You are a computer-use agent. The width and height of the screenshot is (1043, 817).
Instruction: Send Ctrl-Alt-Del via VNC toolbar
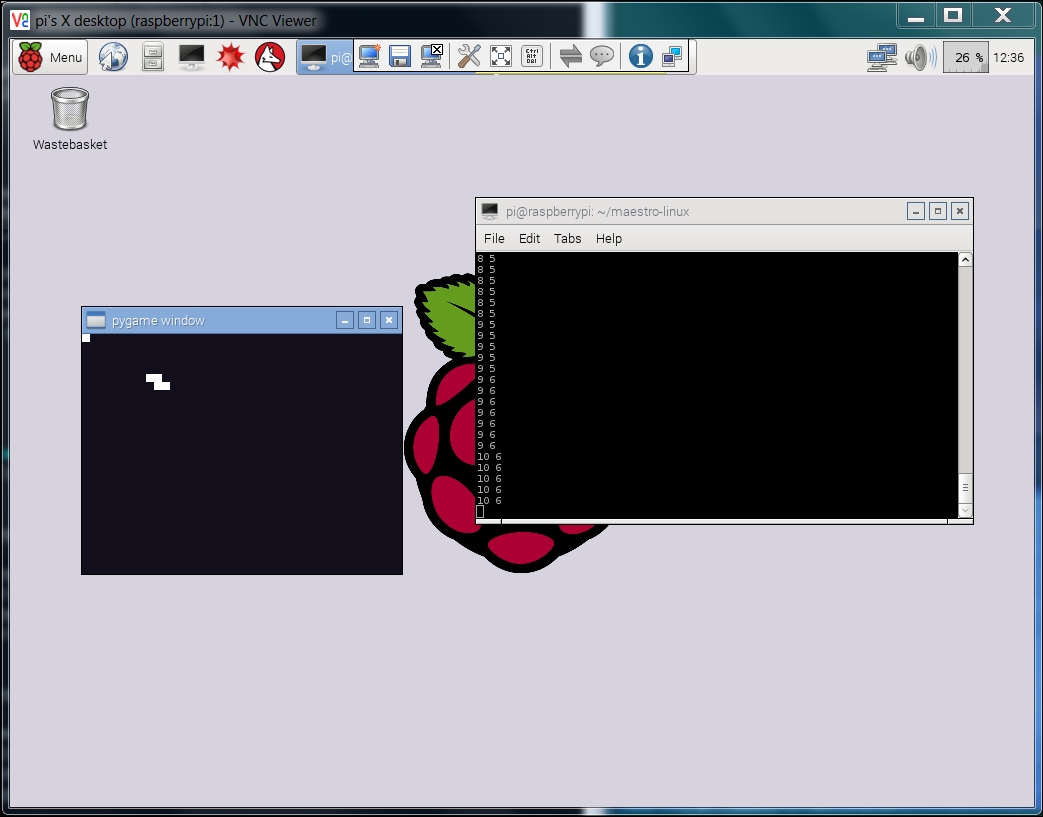(x=532, y=57)
